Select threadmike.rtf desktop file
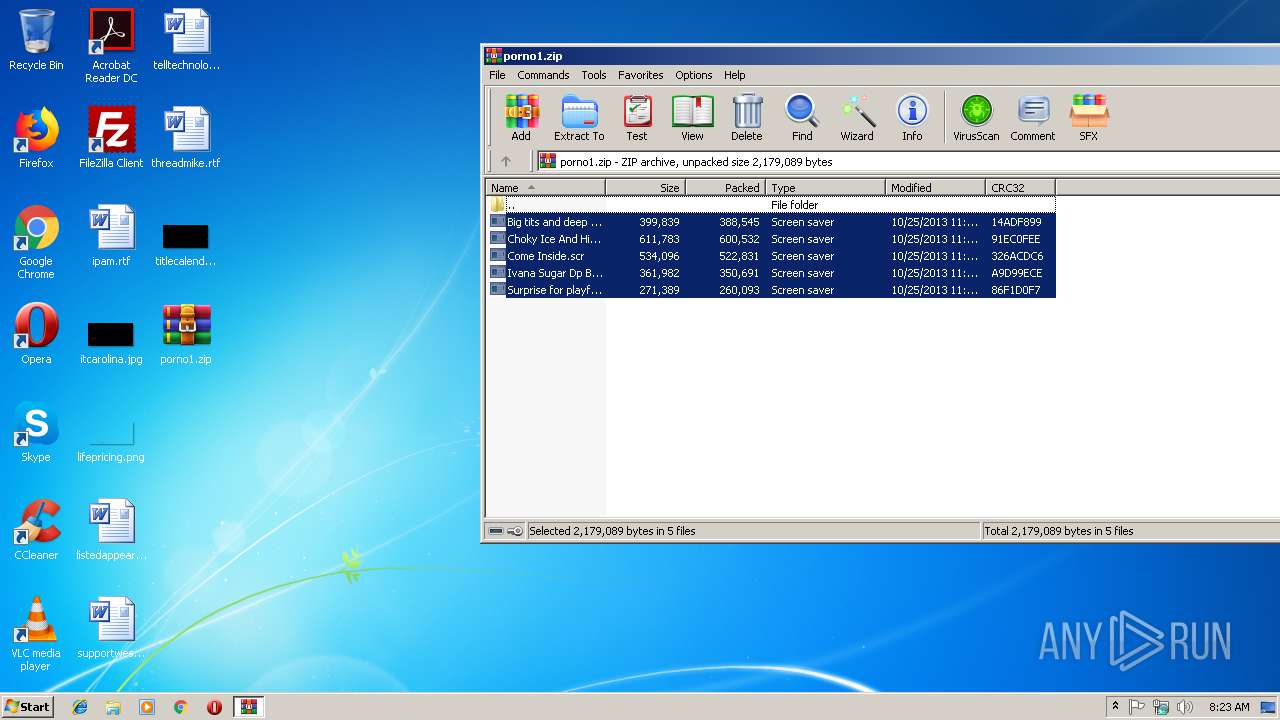Viewport: 1280px width, 720px height. [x=186, y=138]
